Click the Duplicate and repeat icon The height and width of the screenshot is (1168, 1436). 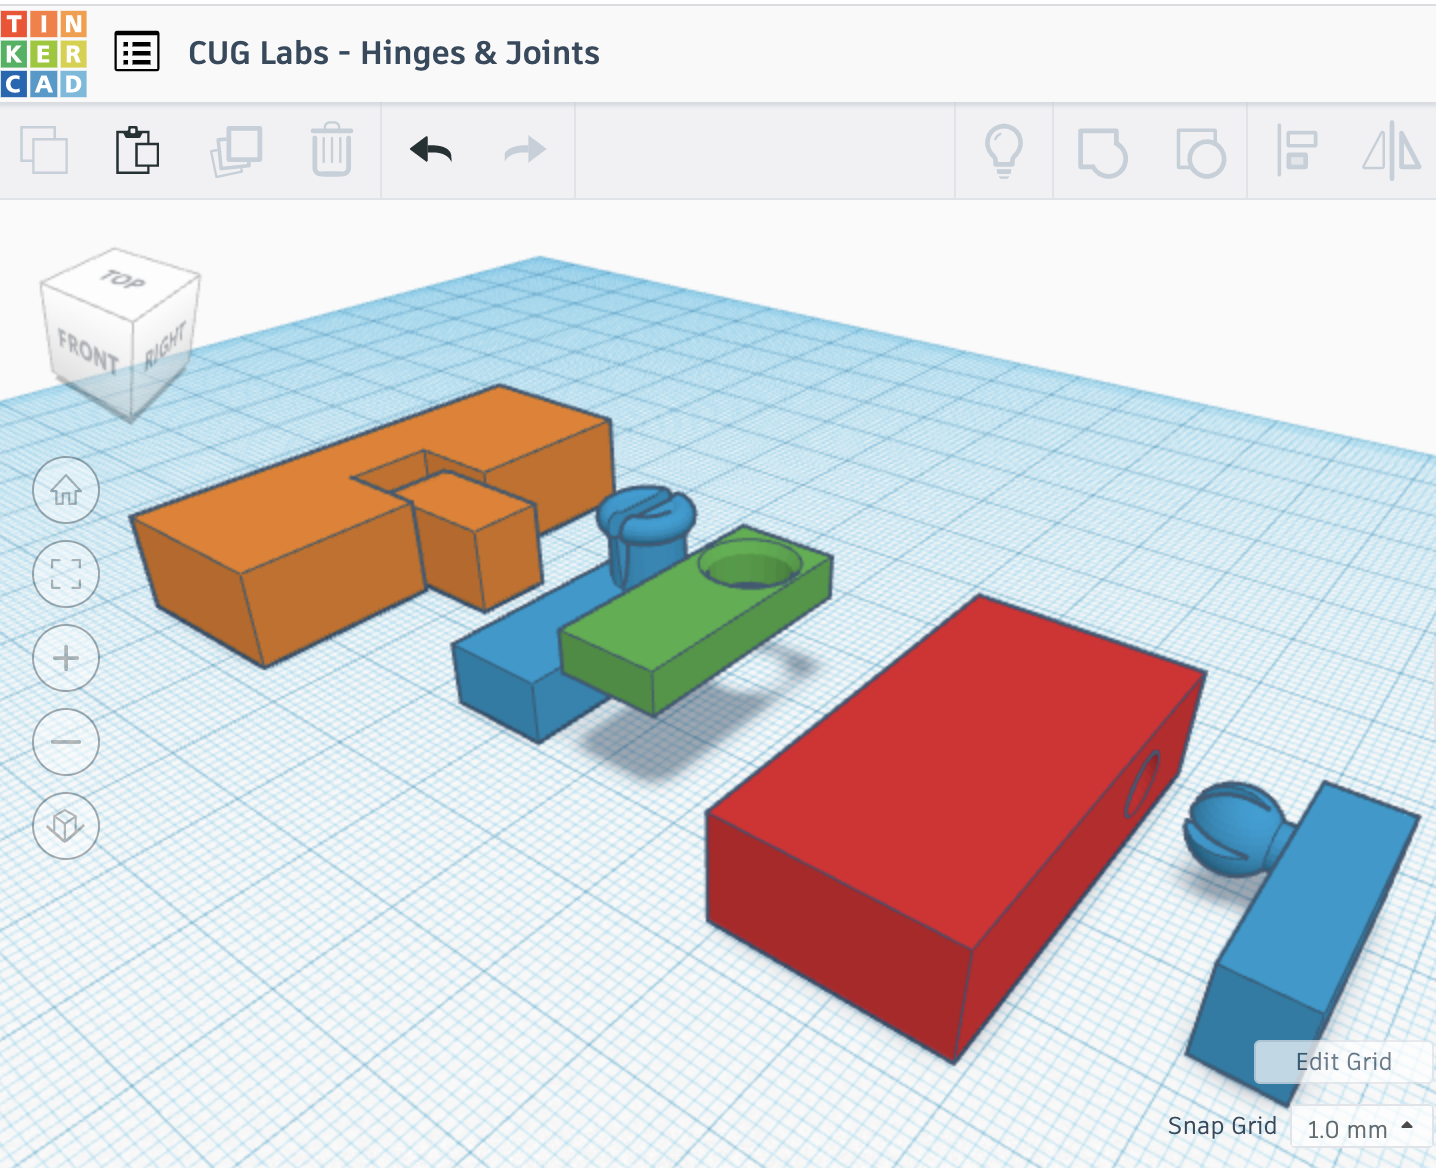(x=236, y=151)
